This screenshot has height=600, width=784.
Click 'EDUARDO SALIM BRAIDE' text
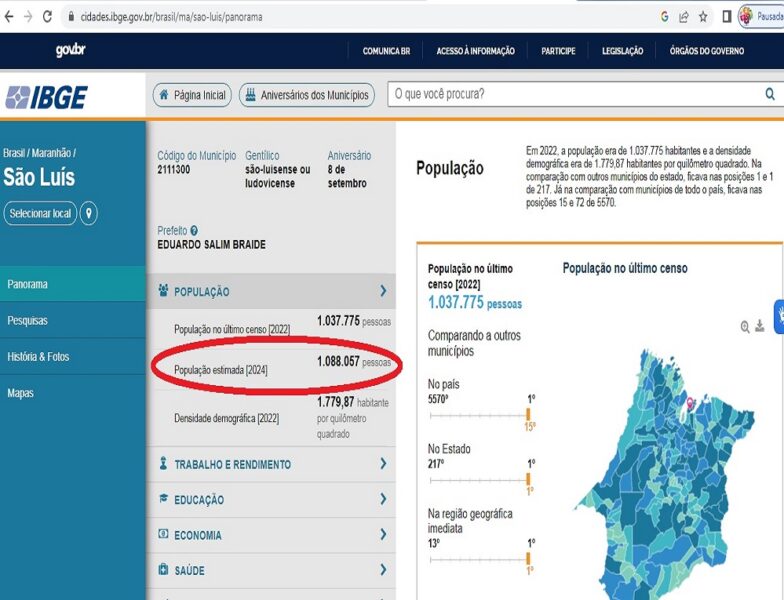212,244
